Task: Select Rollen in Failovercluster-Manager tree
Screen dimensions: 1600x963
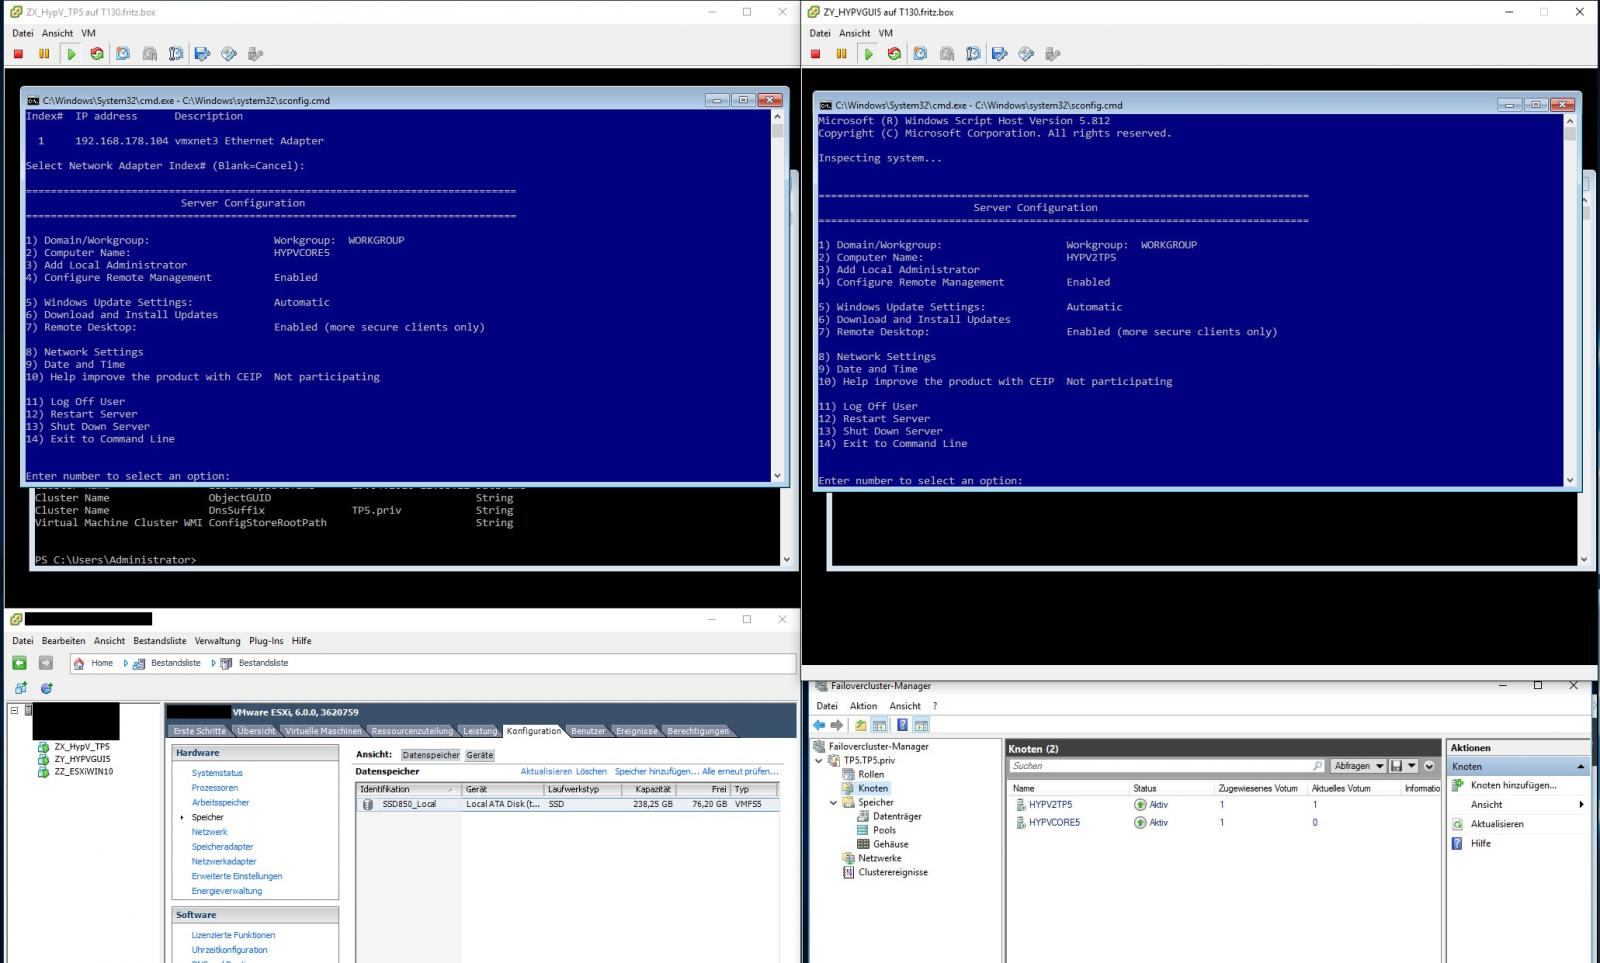Action: click(x=871, y=775)
